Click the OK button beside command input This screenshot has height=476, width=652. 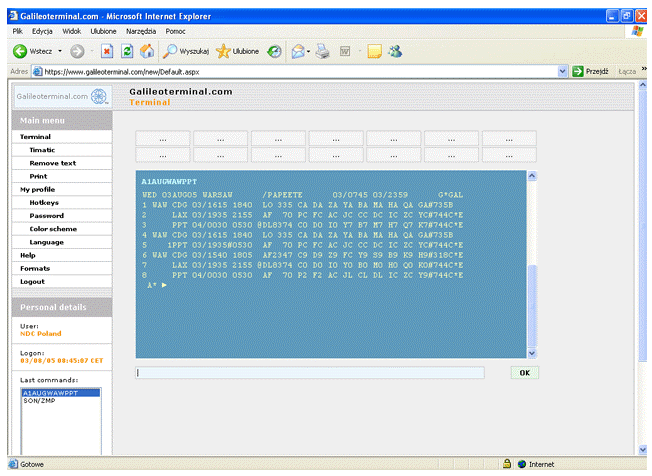(x=524, y=373)
